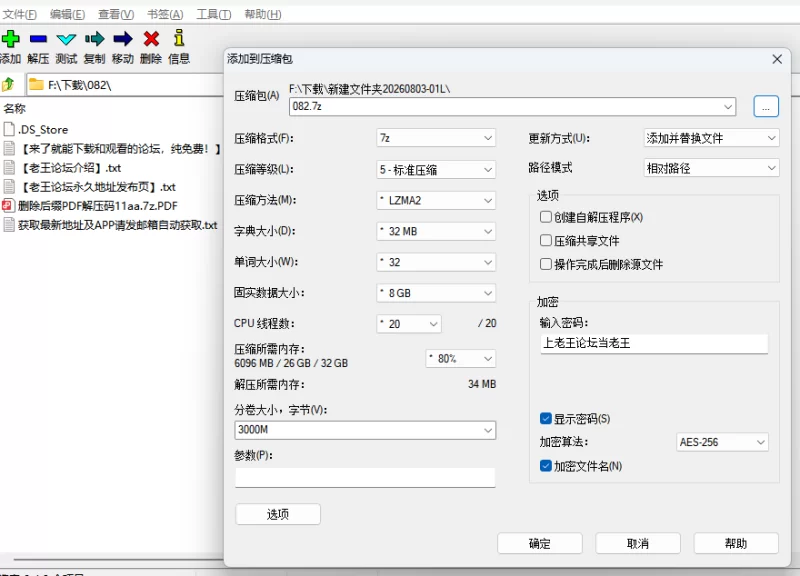Open the 压缩格式 7z dropdown
Viewport: 800px width, 576px height.
tap(436, 138)
